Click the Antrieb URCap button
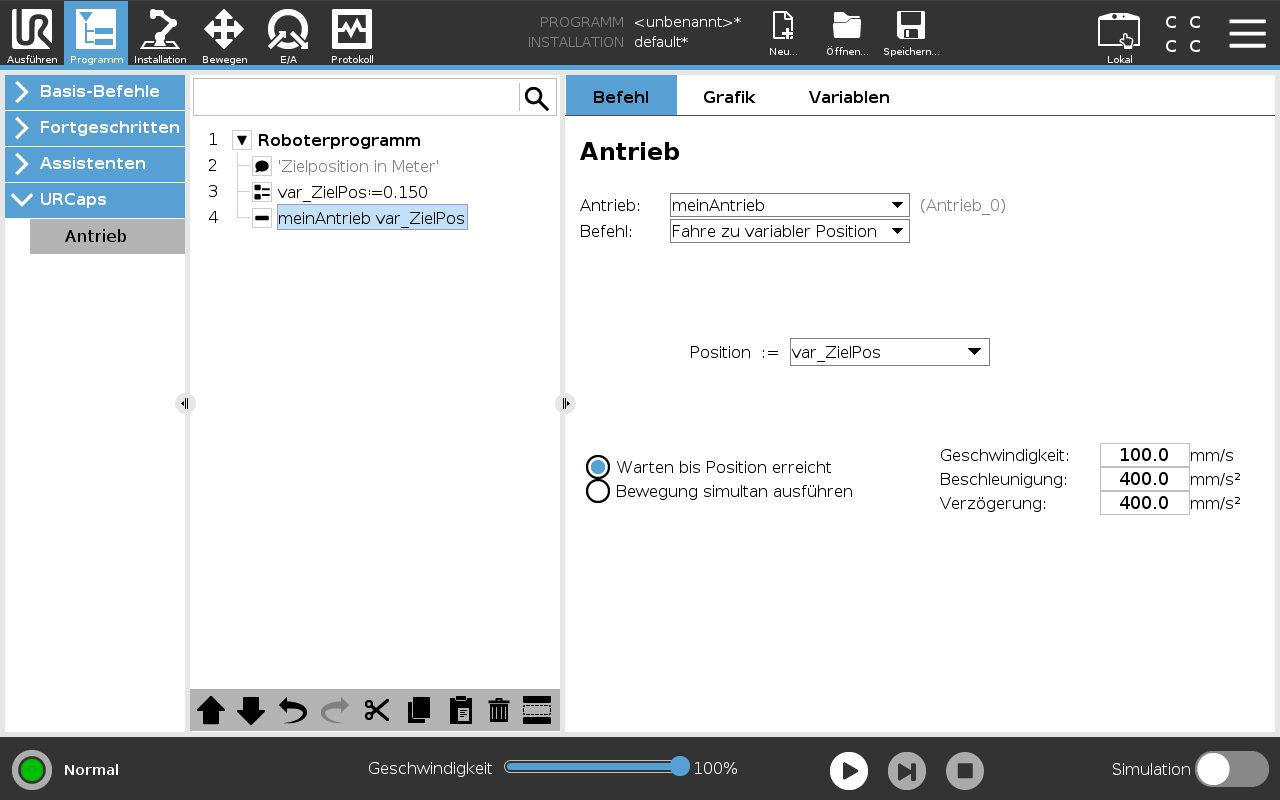 tap(107, 237)
